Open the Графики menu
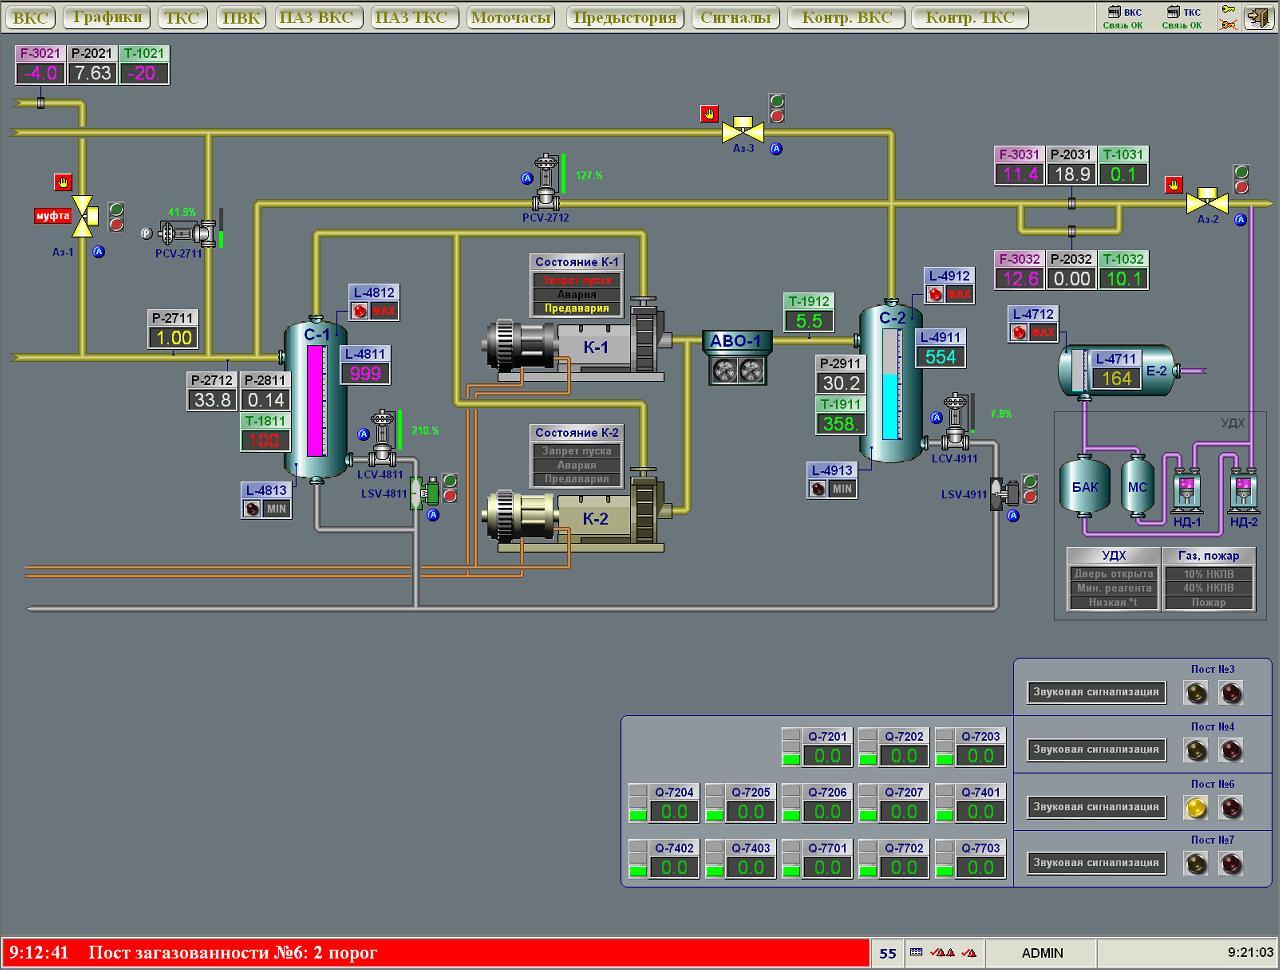Screen dimensions: 1280x970 pyautogui.click(x=107, y=17)
